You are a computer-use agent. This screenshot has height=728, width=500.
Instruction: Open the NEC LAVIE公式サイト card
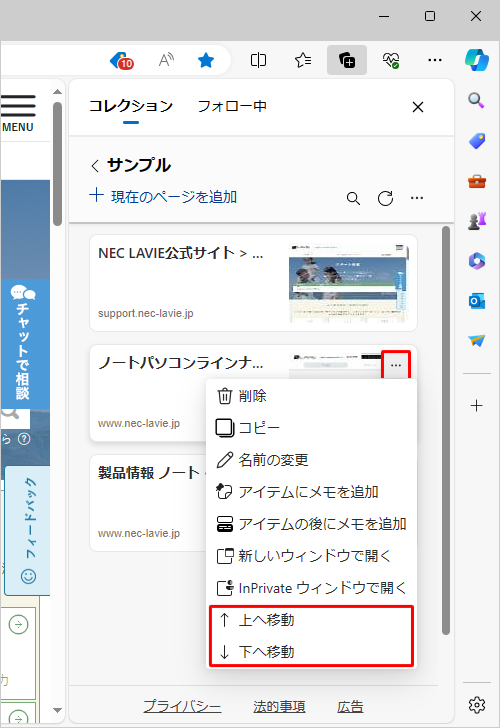[253, 283]
